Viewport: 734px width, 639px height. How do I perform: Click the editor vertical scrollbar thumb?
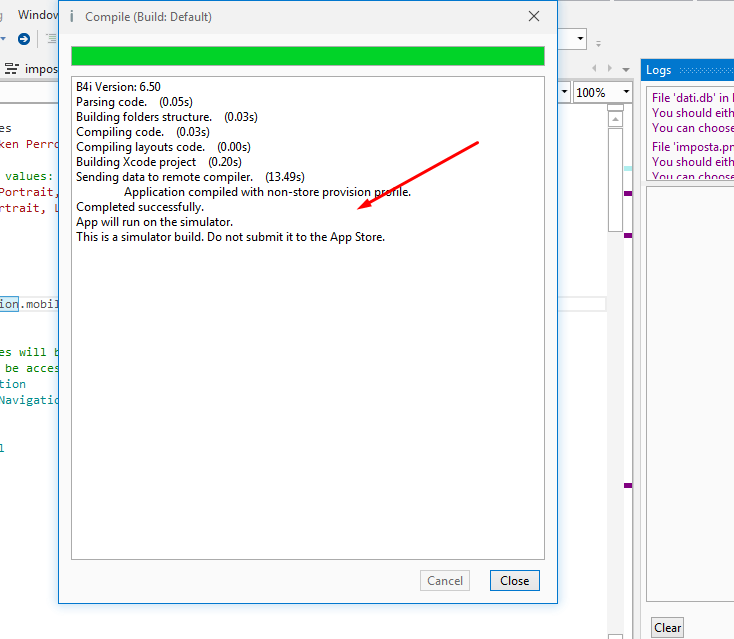tap(616, 180)
